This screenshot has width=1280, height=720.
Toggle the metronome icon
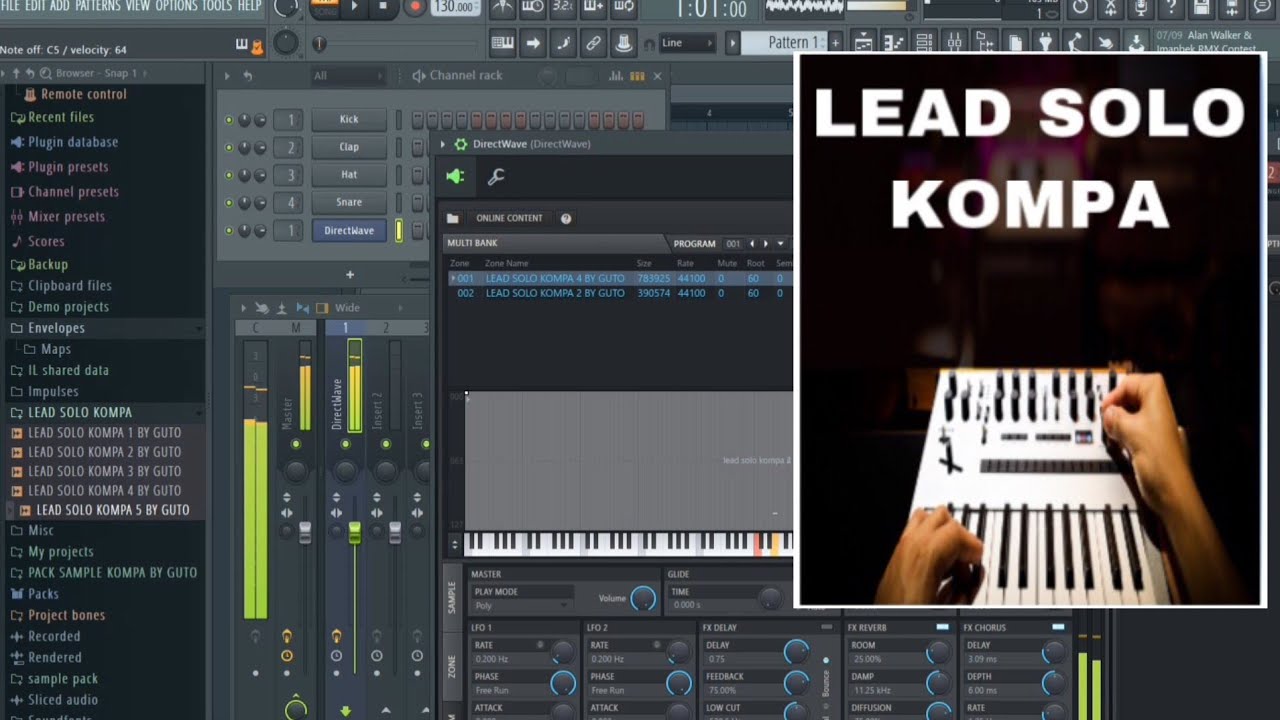(503, 7)
